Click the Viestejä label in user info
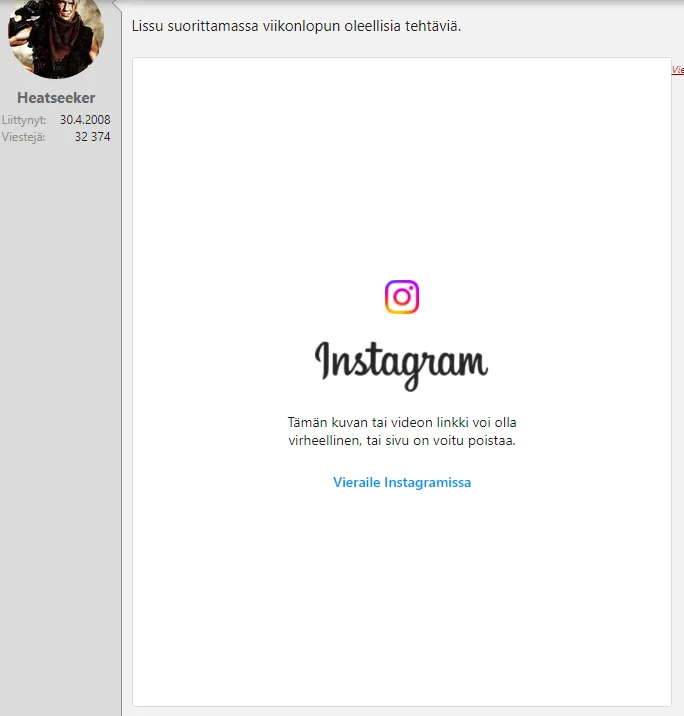This screenshot has width=684, height=716. point(24,137)
